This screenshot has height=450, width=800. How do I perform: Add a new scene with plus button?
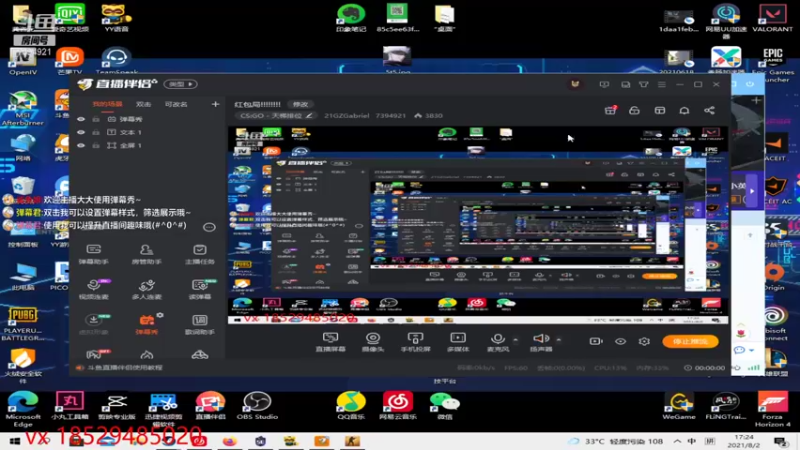coord(215,104)
